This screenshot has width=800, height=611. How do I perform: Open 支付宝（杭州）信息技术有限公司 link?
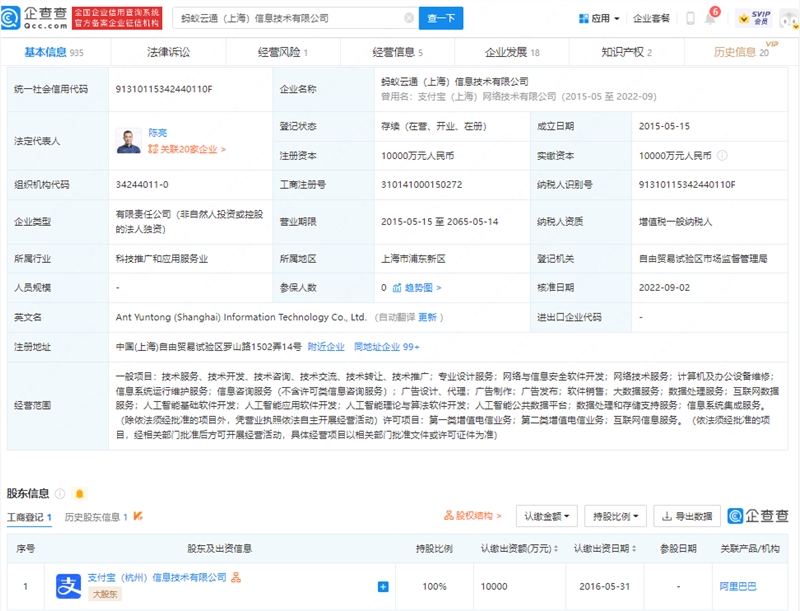pos(157,577)
